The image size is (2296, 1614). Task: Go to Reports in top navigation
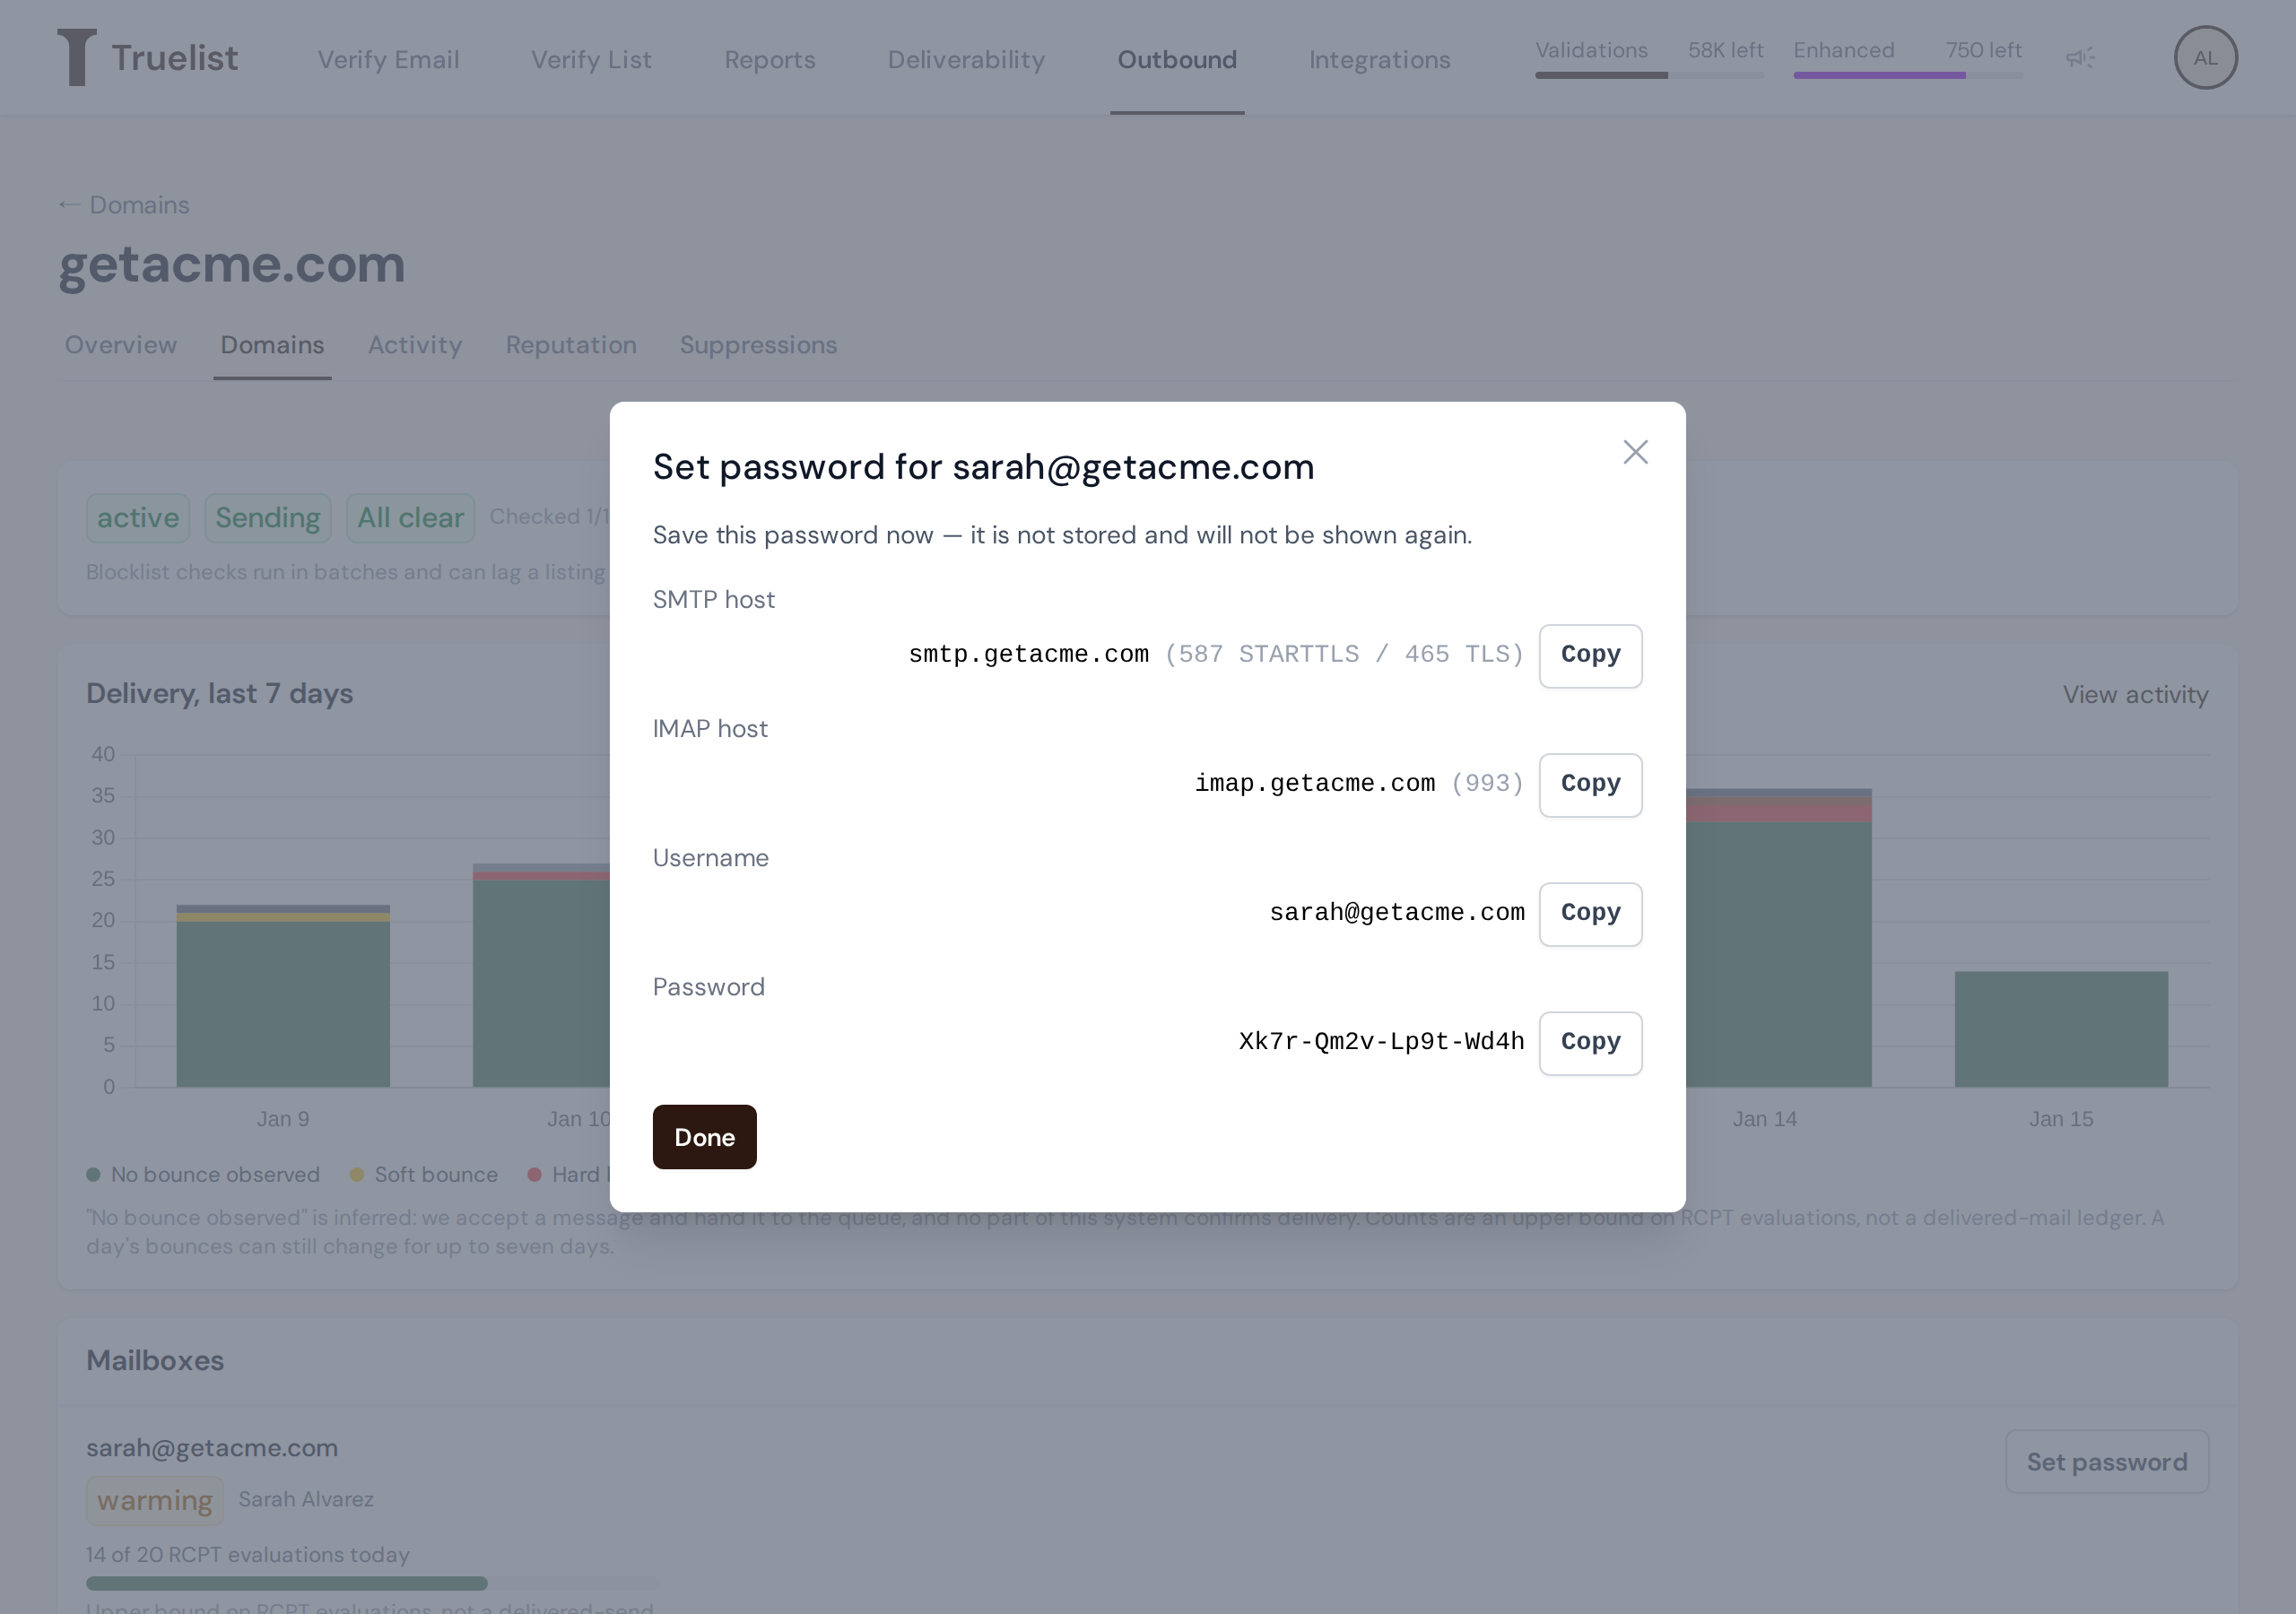(770, 60)
